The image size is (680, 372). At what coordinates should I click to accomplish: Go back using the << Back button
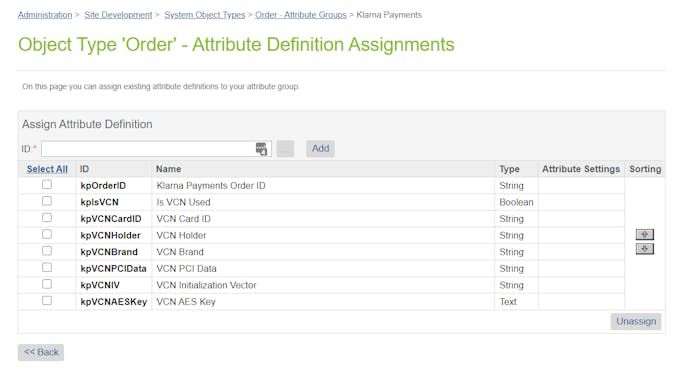(x=41, y=352)
